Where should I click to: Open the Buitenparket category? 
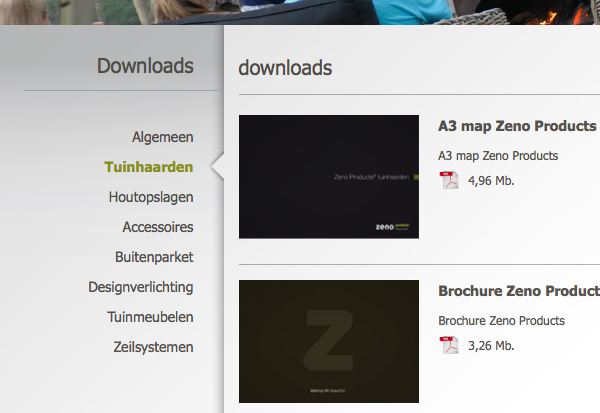pyautogui.click(x=154, y=257)
